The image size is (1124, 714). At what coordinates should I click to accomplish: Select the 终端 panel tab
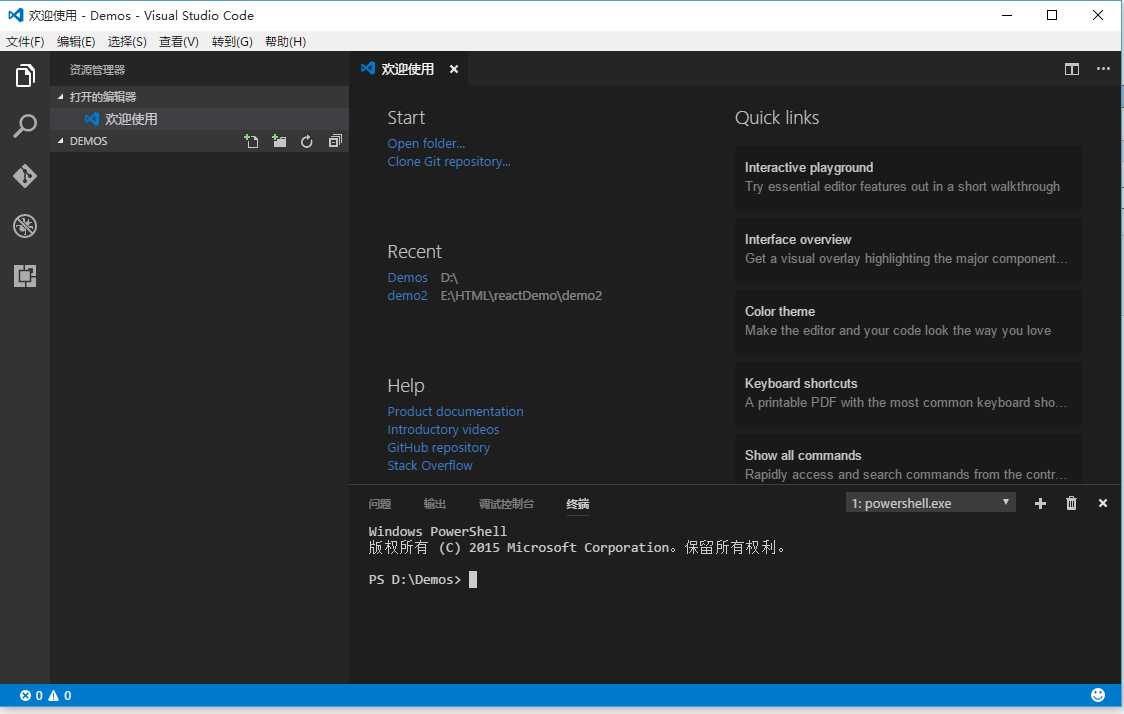(578, 504)
